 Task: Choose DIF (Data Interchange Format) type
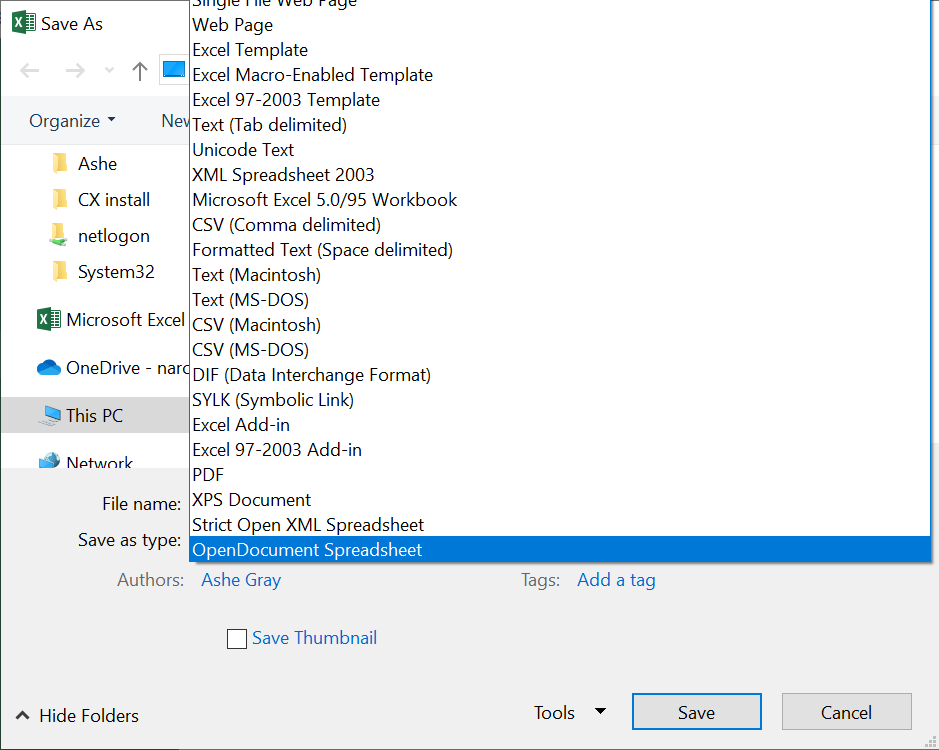point(560,375)
